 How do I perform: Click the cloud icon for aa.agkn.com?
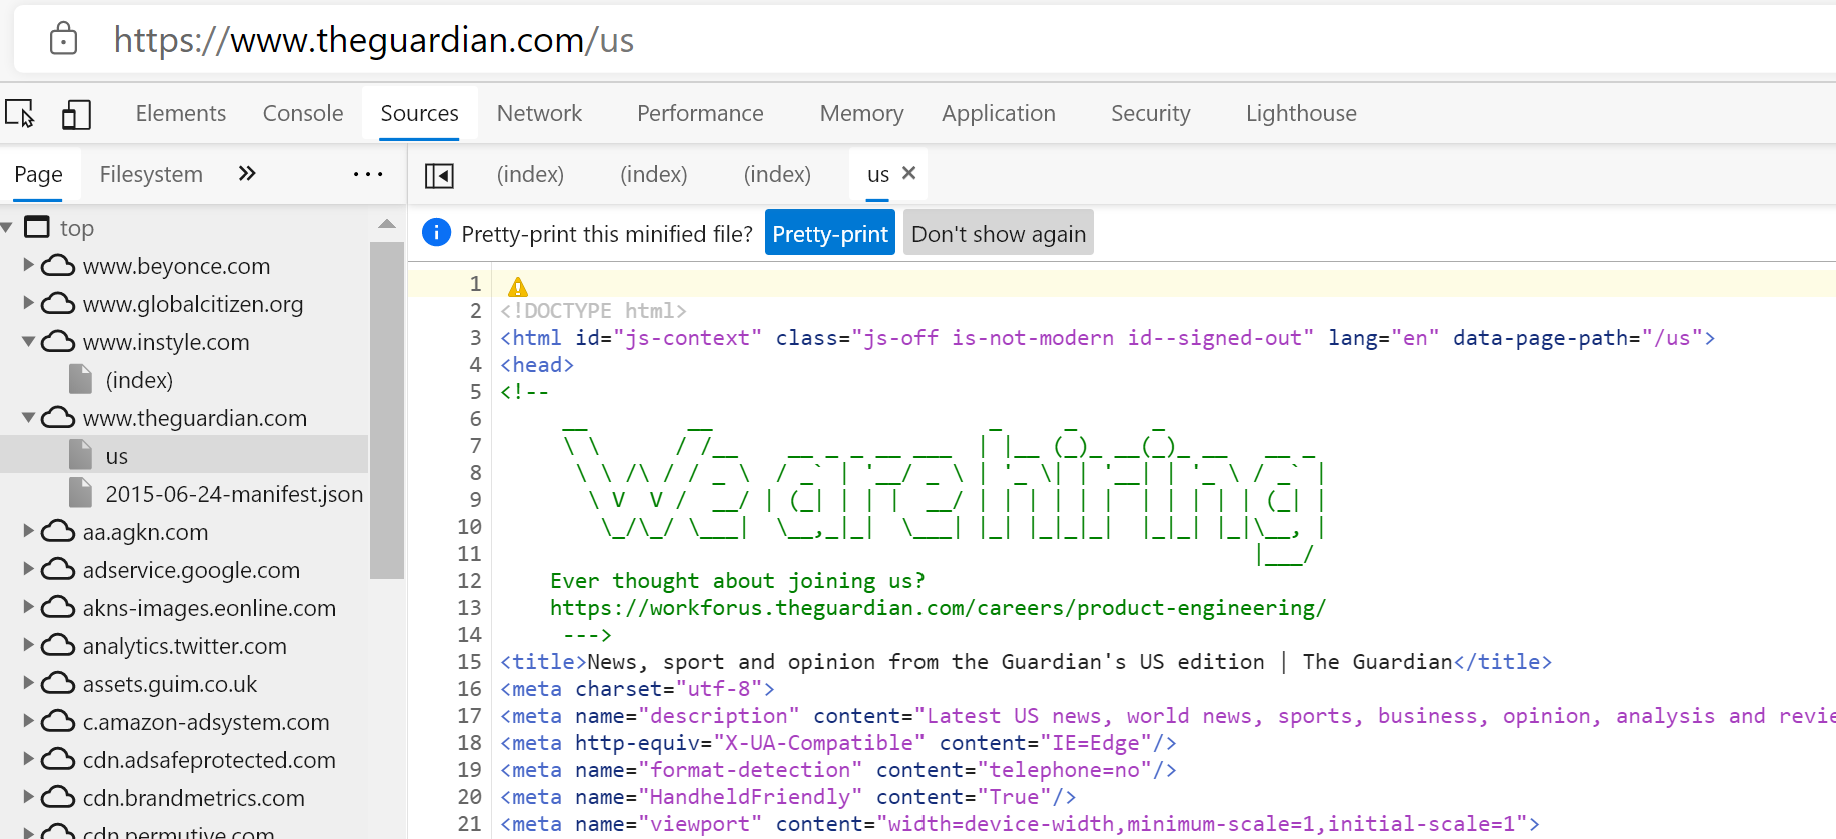[58, 531]
